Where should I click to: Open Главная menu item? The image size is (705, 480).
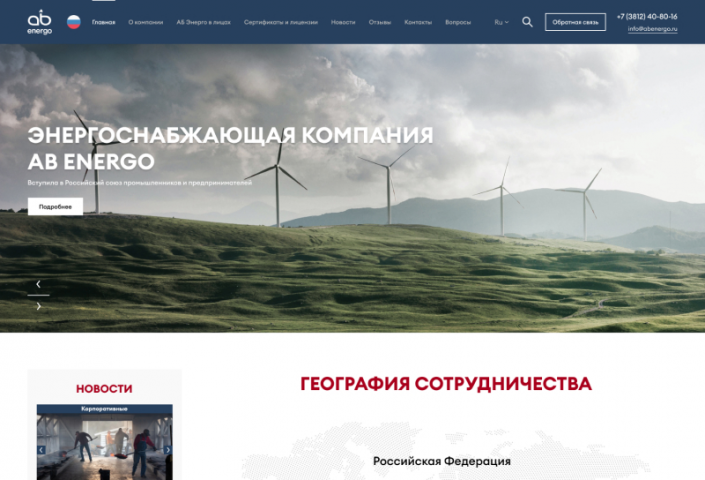pos(103,22)
